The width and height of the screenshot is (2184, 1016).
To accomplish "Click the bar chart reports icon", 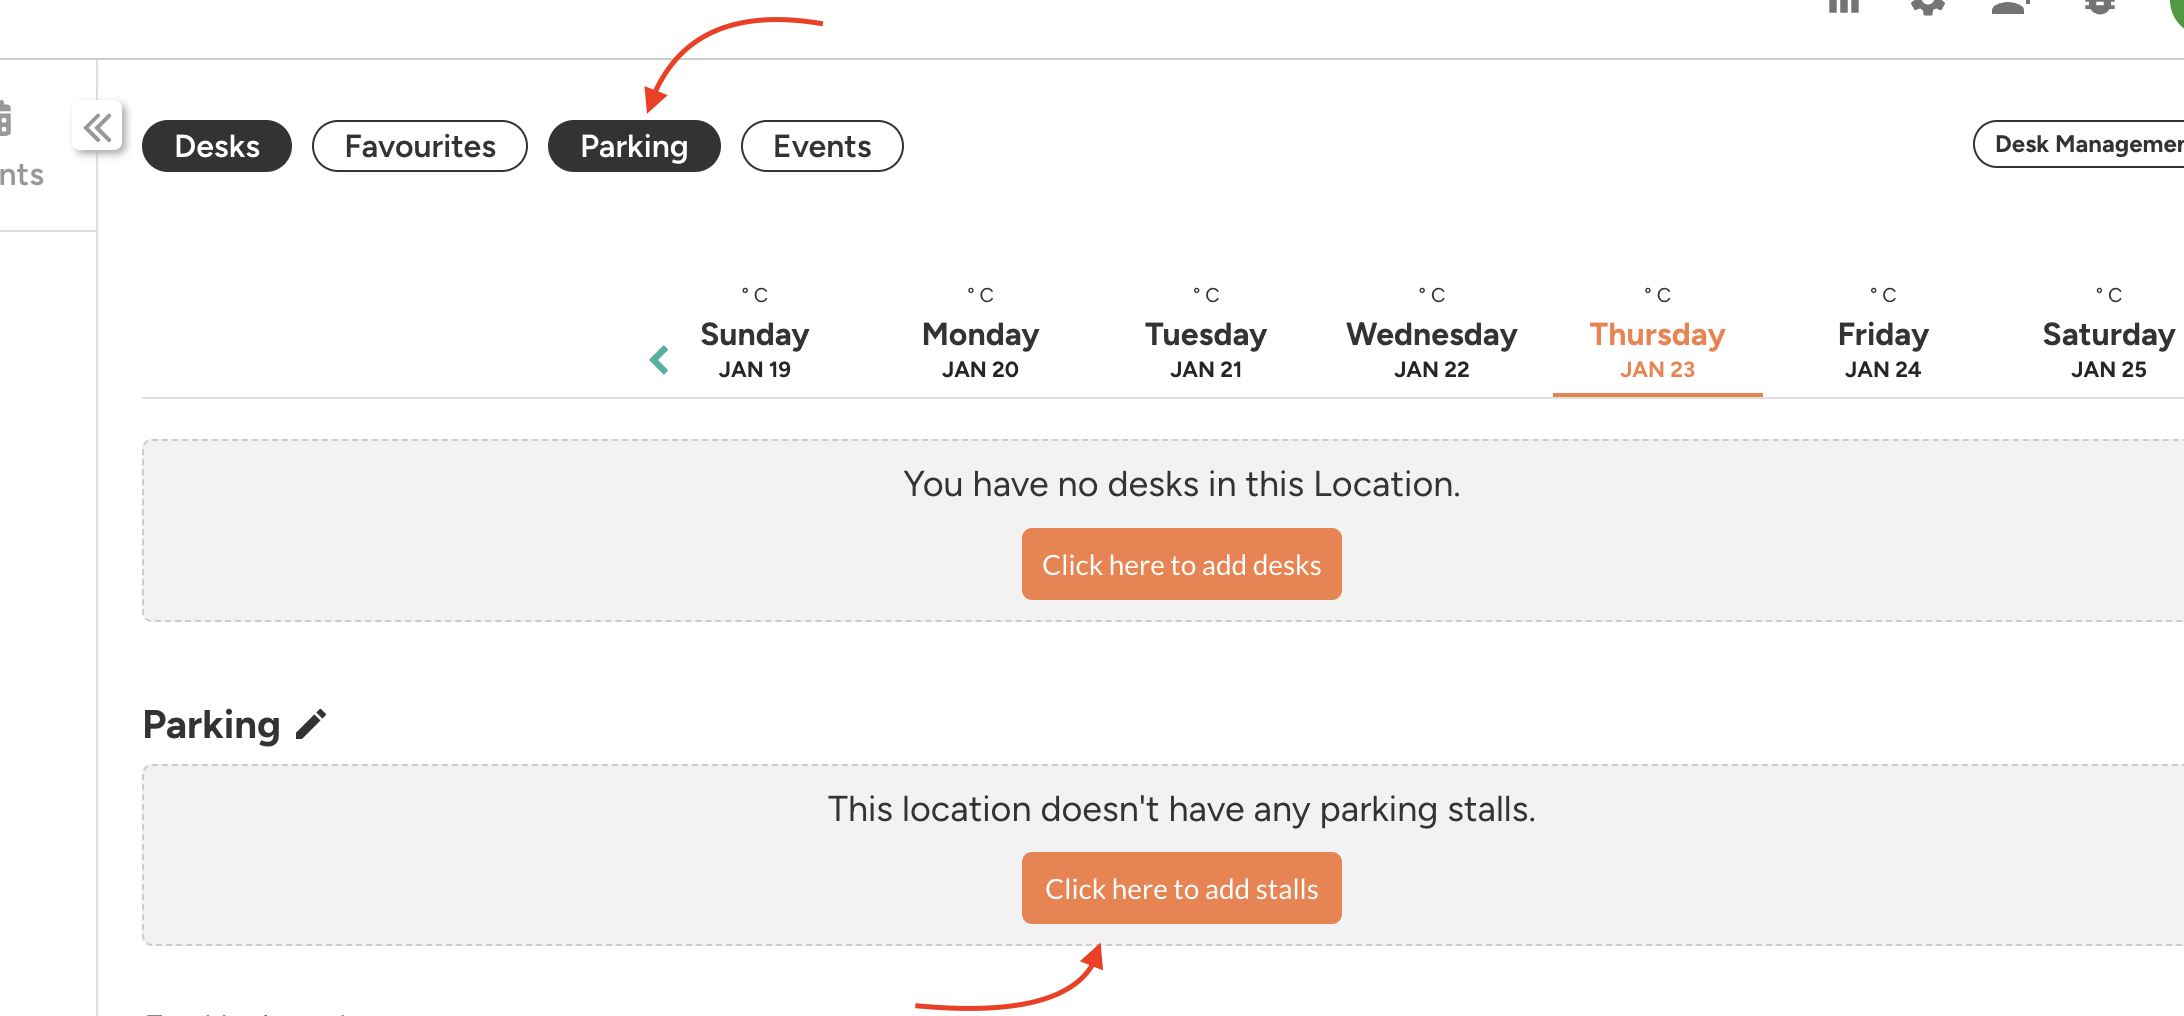I will click(1843, 6).
